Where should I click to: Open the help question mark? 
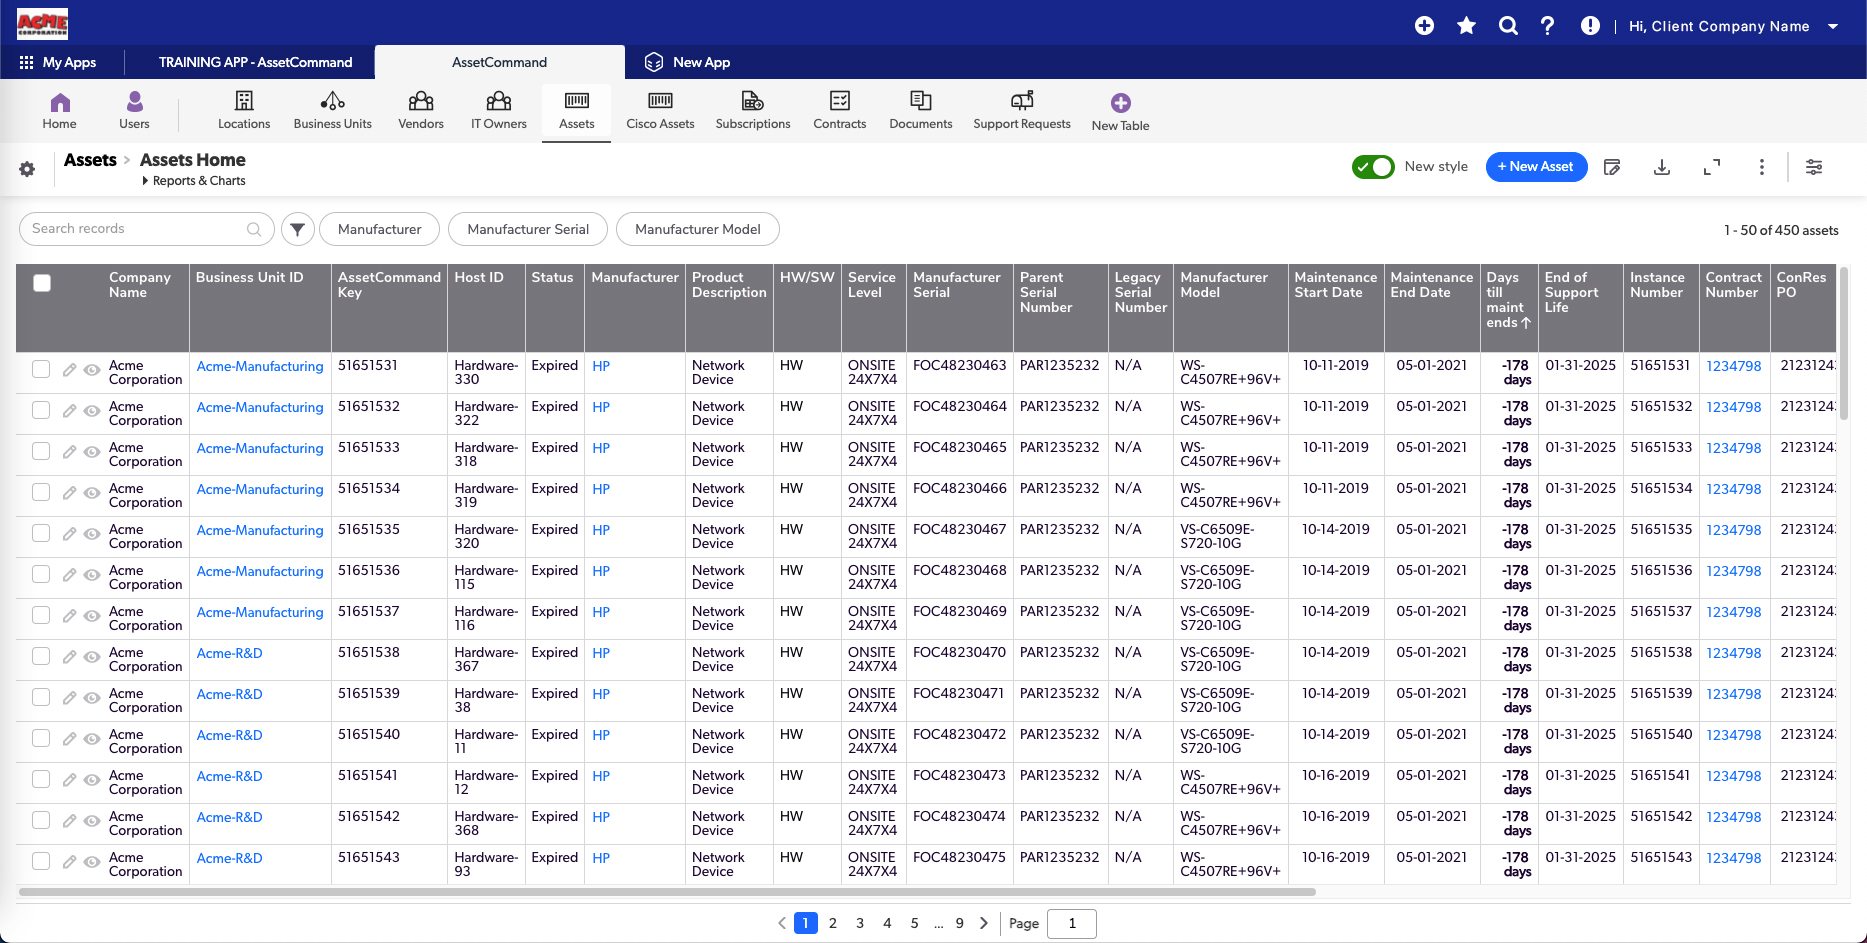[x=1548, y=26]
